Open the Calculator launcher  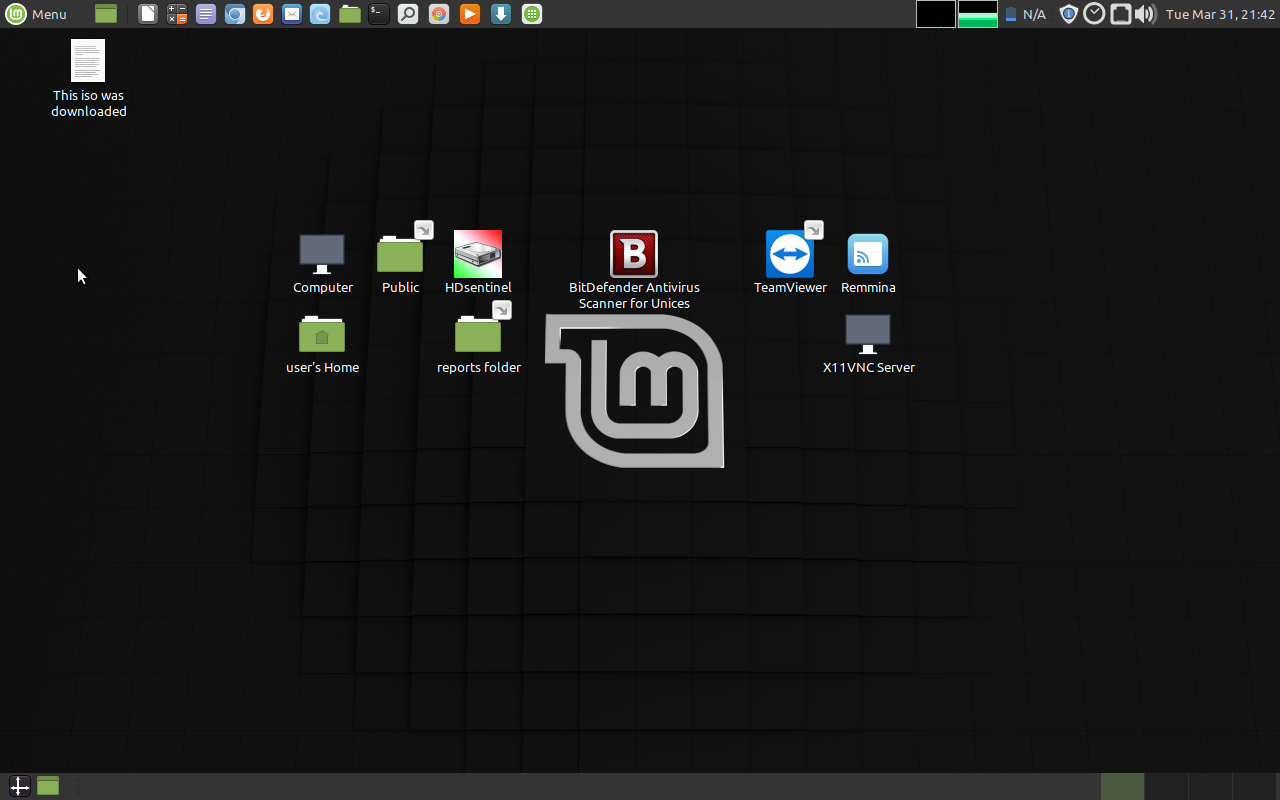coord(177,14)
